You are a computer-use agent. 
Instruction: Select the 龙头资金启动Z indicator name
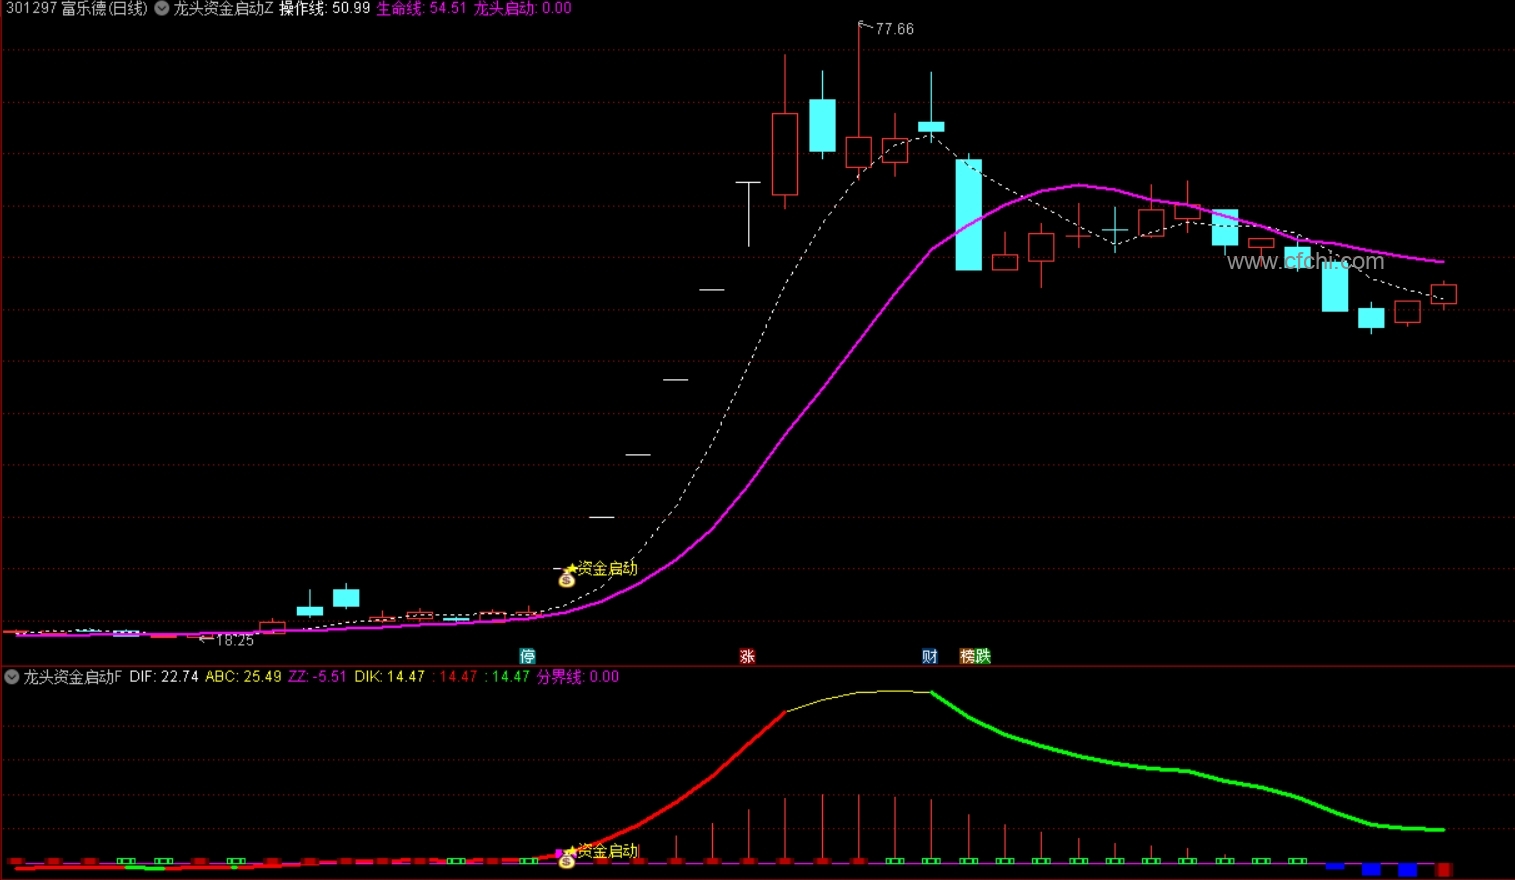pyautogui.click(x=222, y=8)
